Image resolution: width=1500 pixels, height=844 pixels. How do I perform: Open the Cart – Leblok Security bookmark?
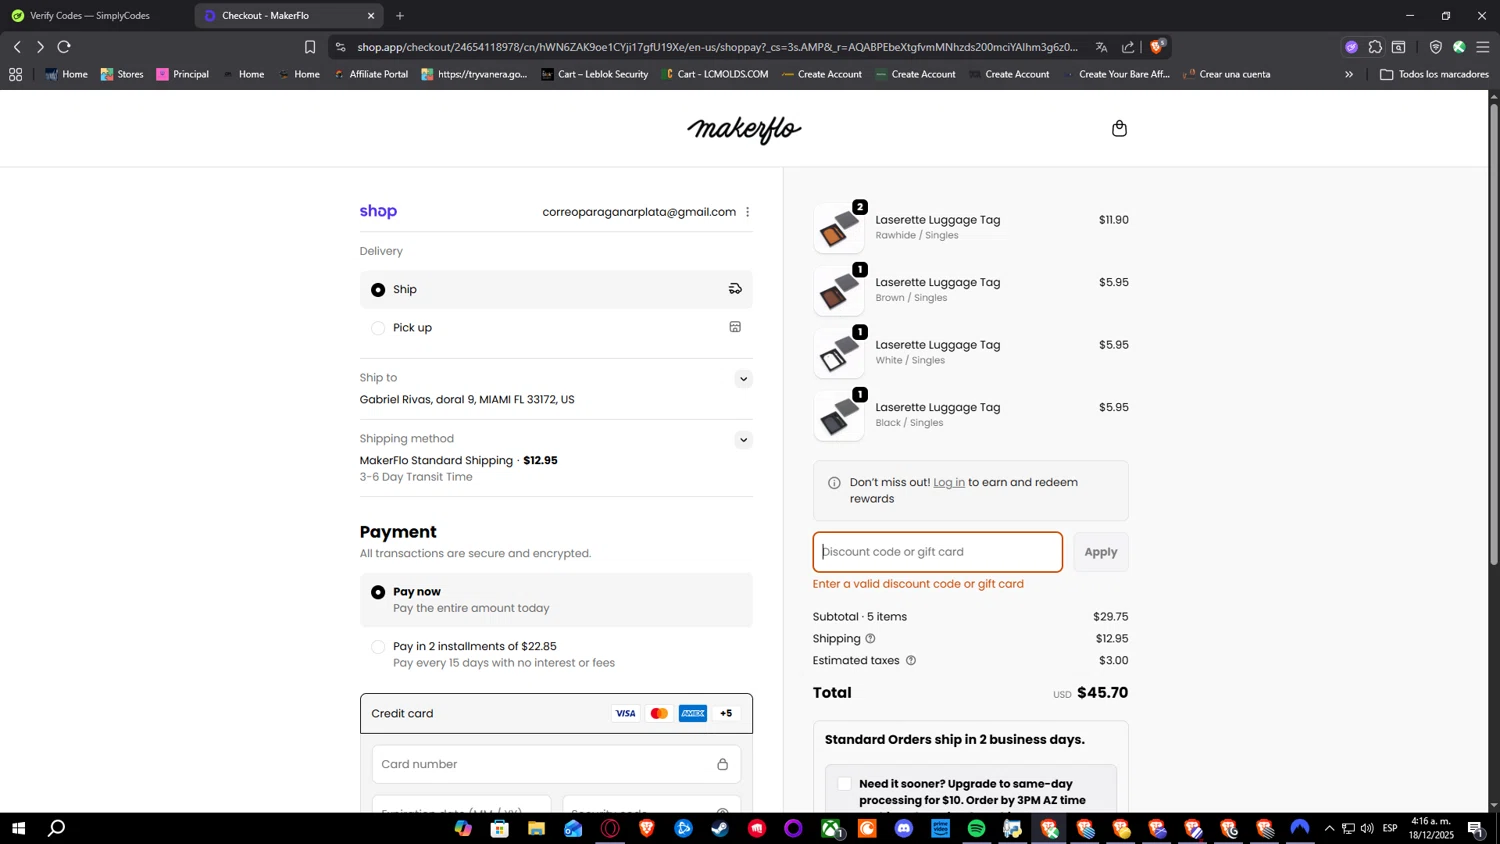coord(595,74)
